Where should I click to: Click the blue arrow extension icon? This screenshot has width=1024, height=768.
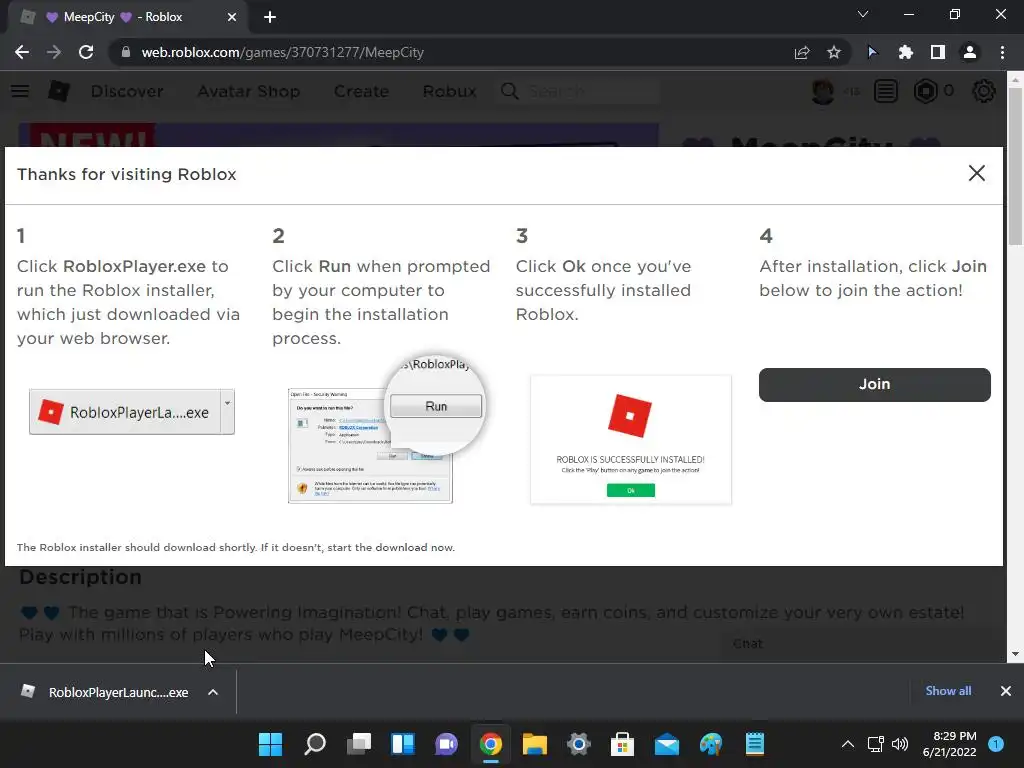pos(872,52)
